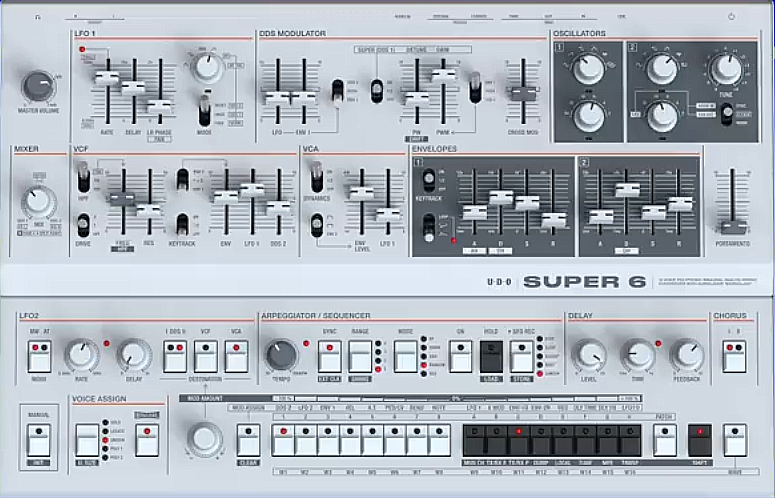Image resolution: width=775 pixels, height=498 pixels.
Task: Flip the Envelope 1 Loop switch
Action: (x=429, y=227)
